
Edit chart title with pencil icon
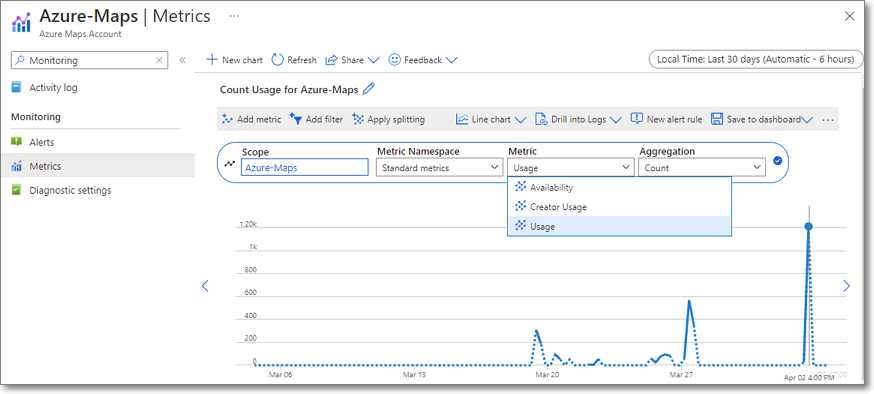(x=369, y=89)
